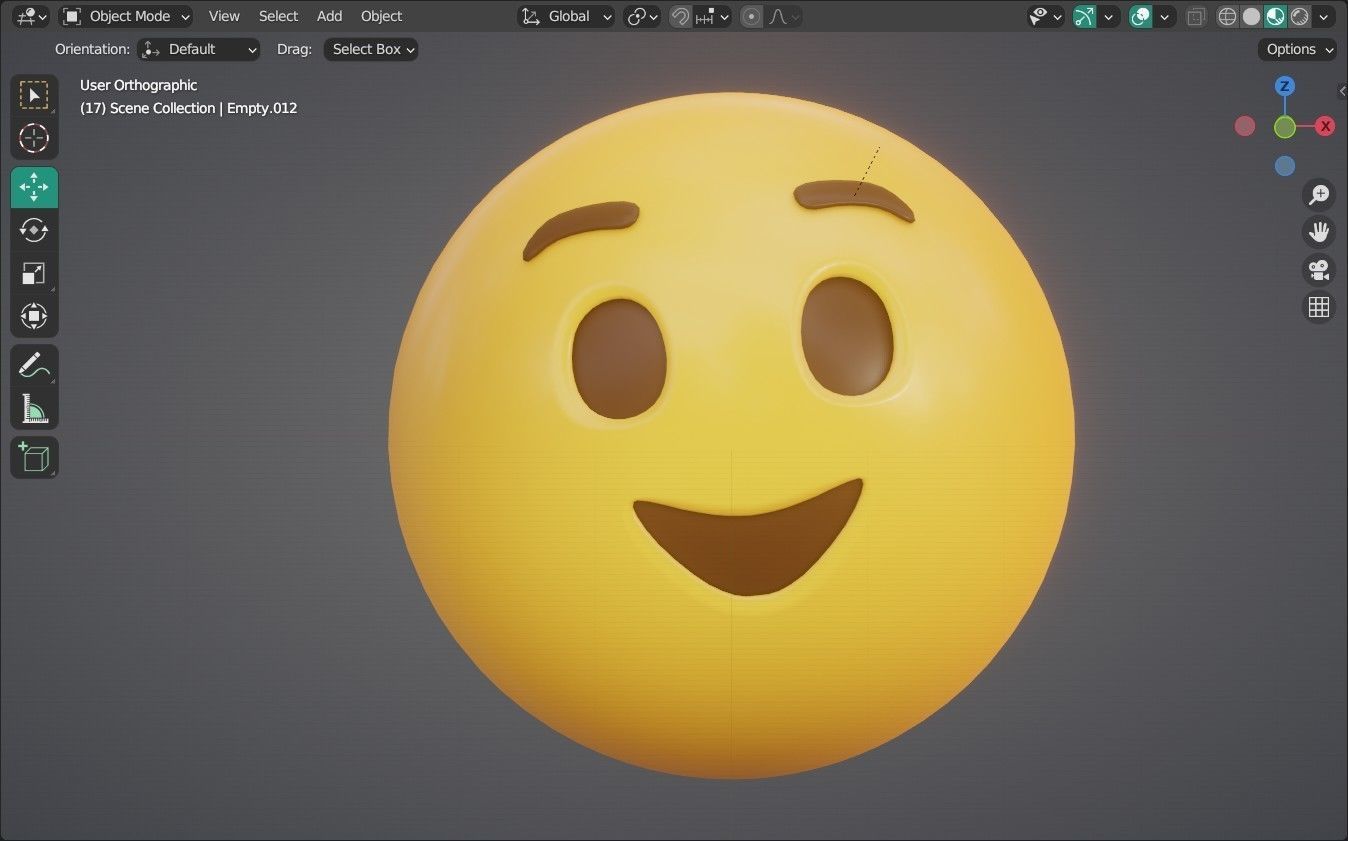This screenshot has height=841, width=1348.
Task: Open the proportional editing falloff dropdown
Action: (784, 16)
